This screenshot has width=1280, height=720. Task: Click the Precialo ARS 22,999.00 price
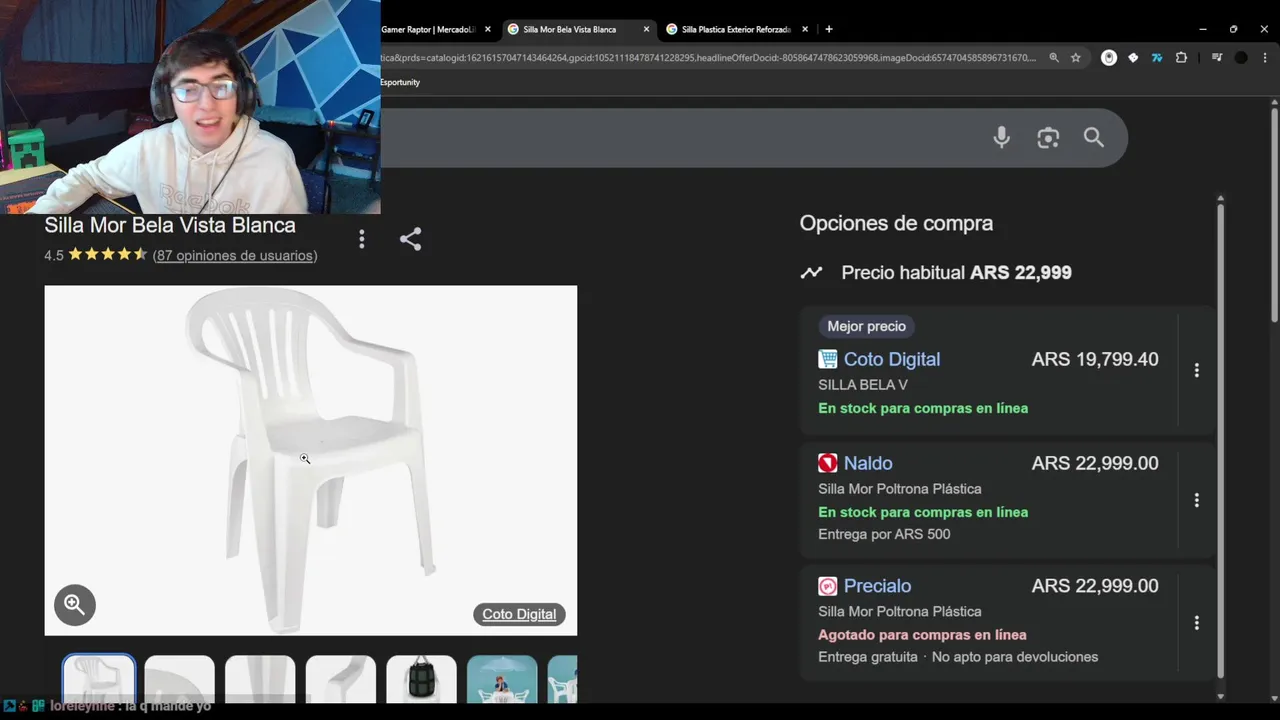[x=1095, y=586]
